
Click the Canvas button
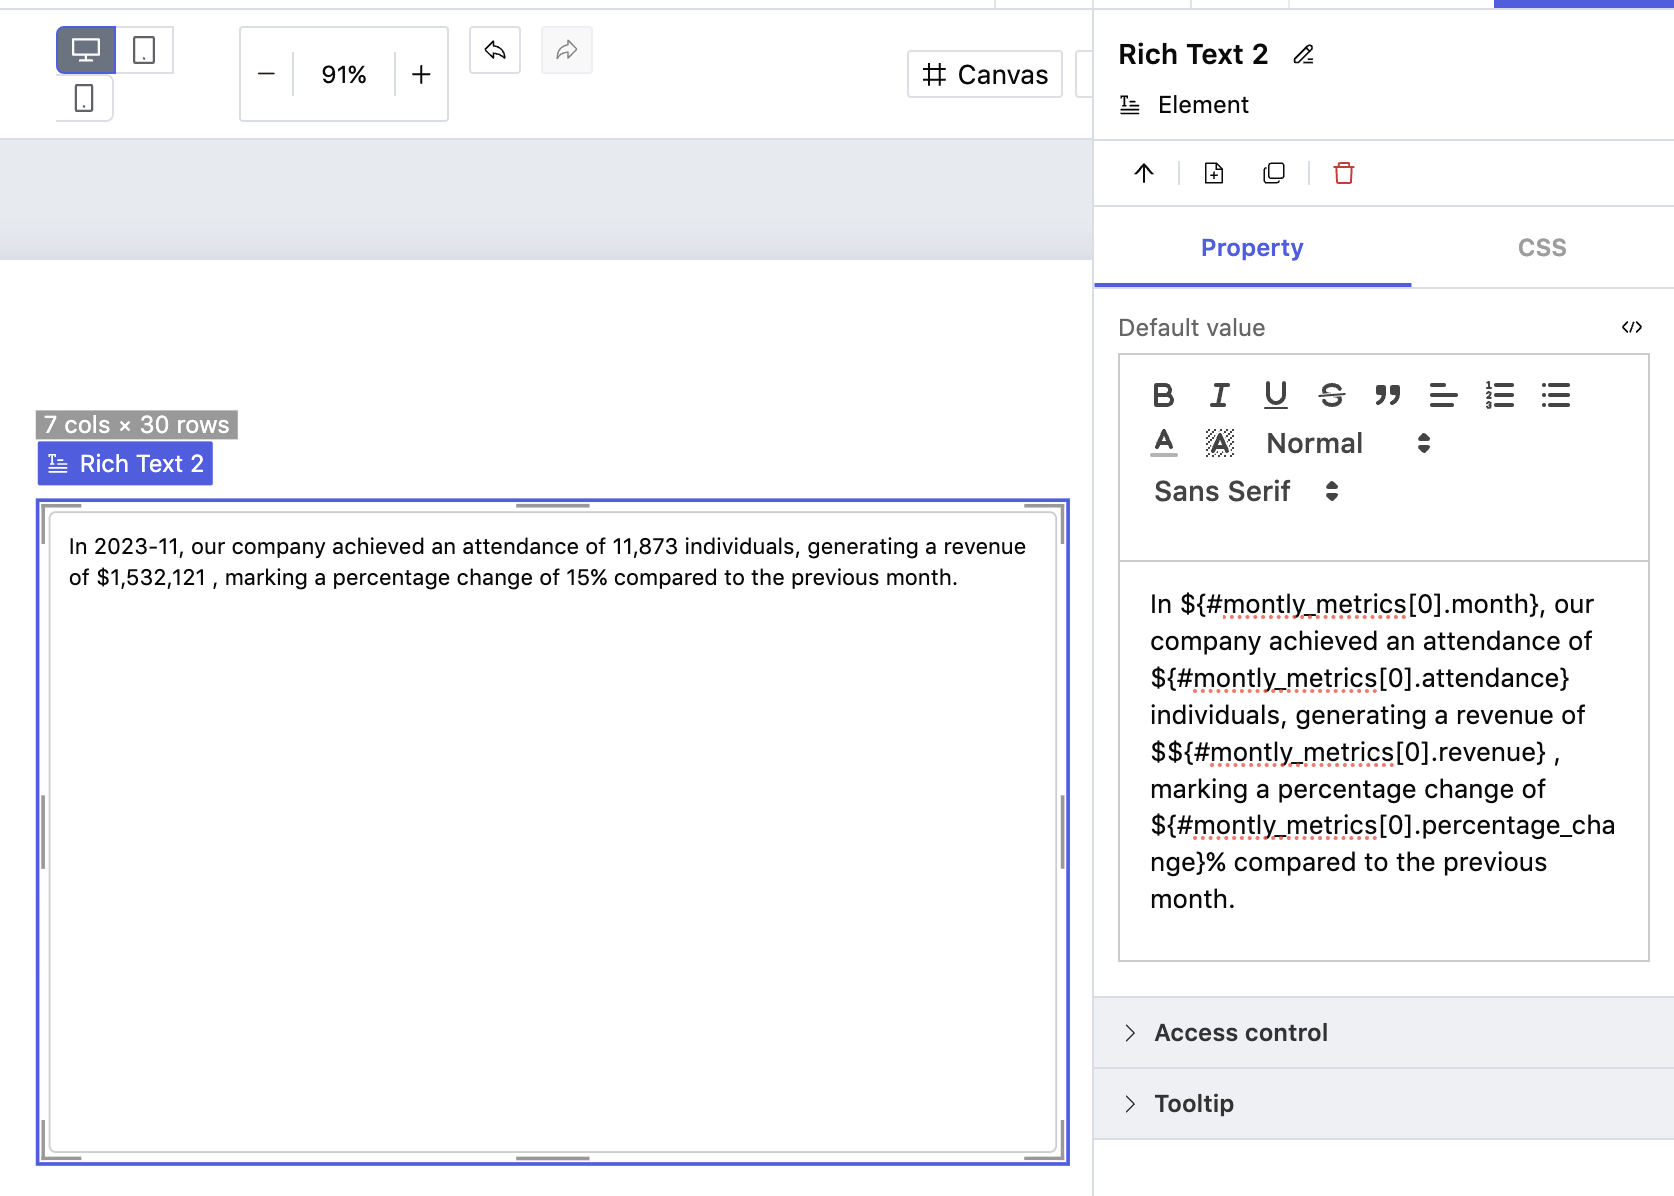point(985,75)
